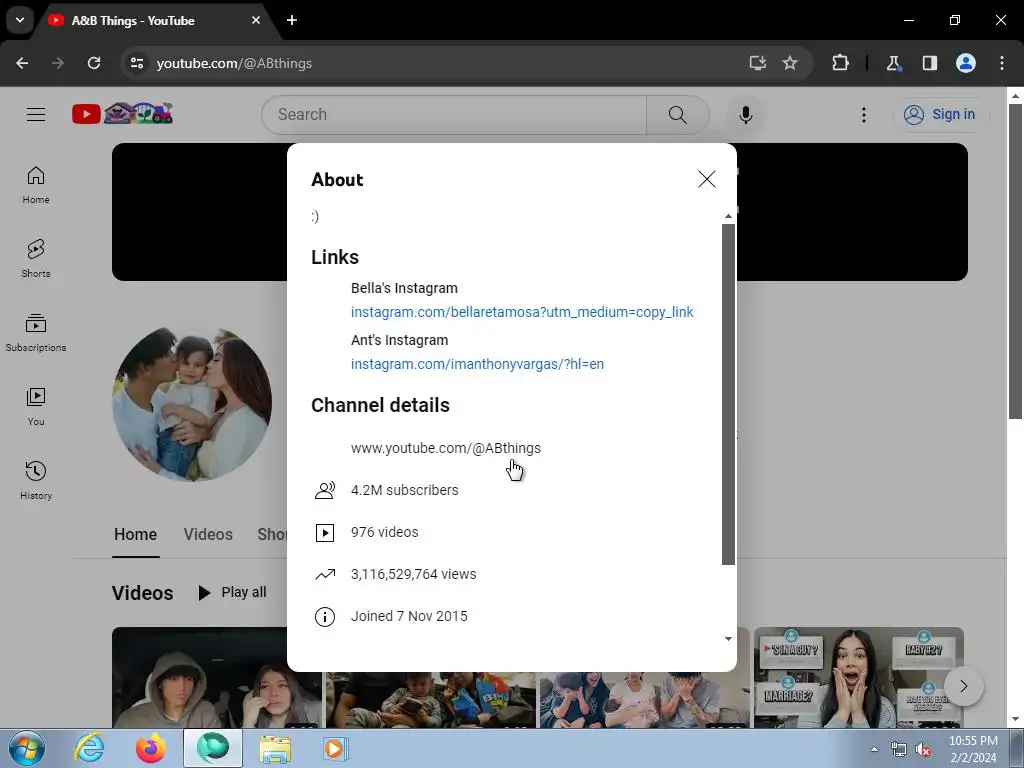Go to Home in the sidebar
The width and height of the screenshot is (1024, 768).
click(x=36, y=185)
